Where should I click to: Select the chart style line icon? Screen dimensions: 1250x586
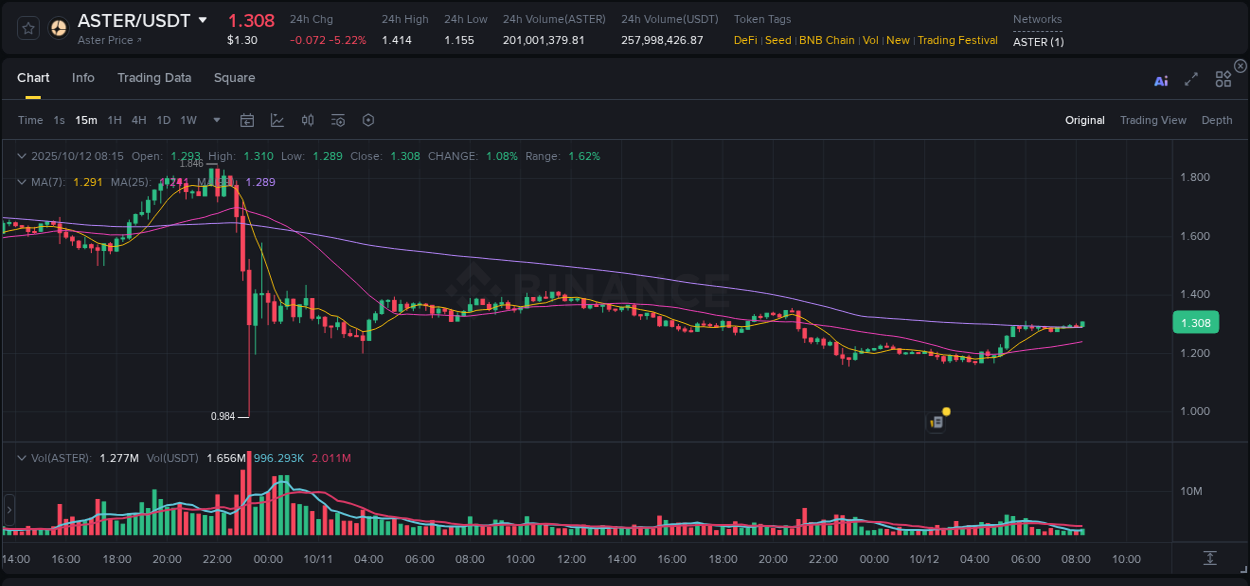coord(277,119)
